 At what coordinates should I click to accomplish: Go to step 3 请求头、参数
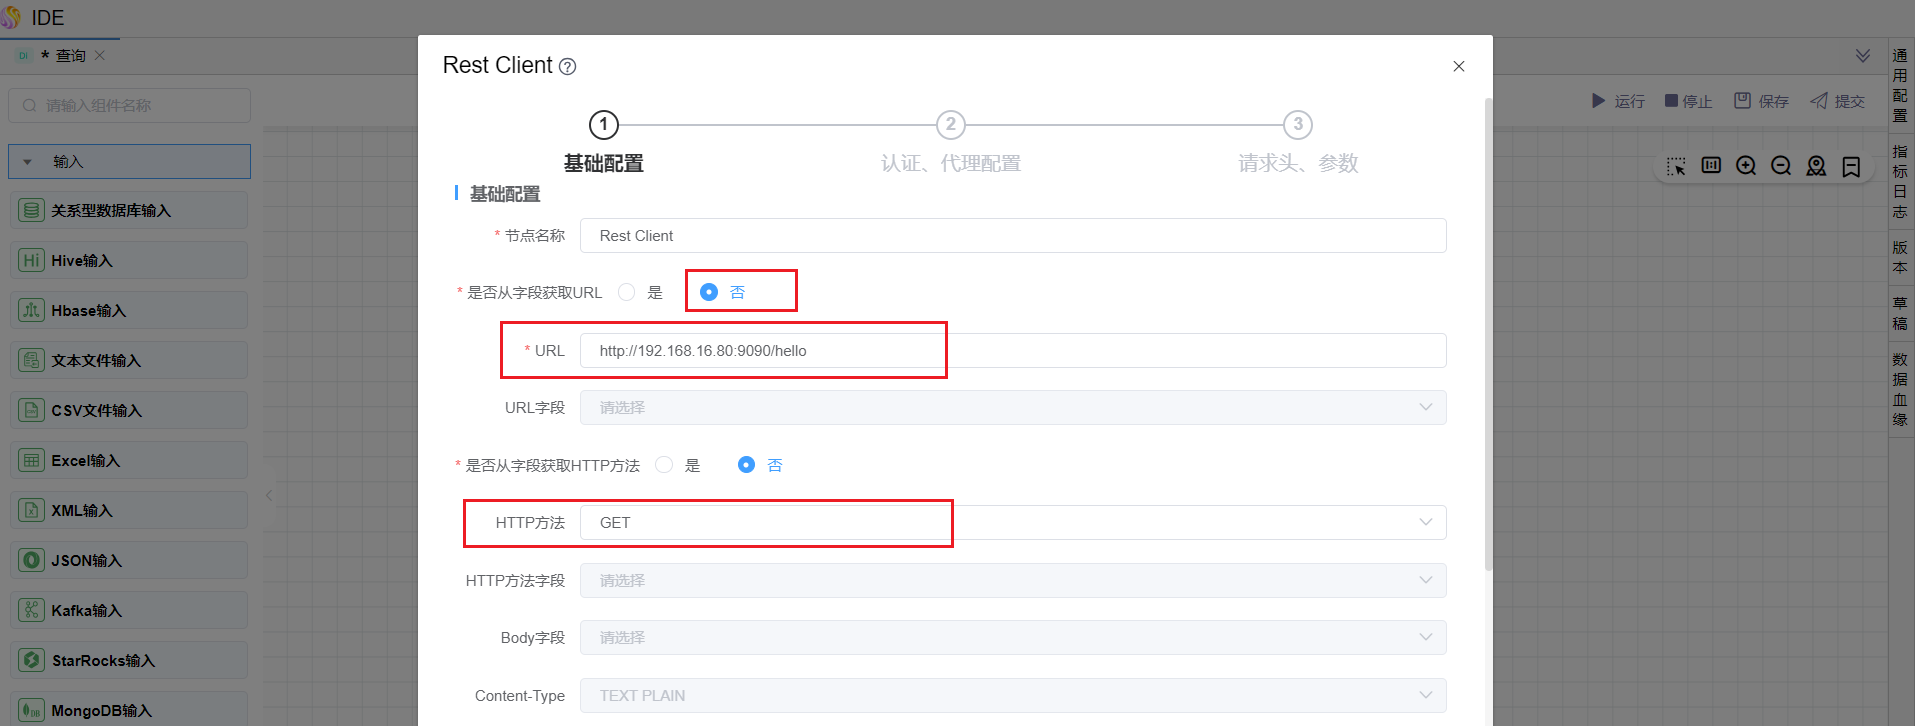[x=1297, y=126]
